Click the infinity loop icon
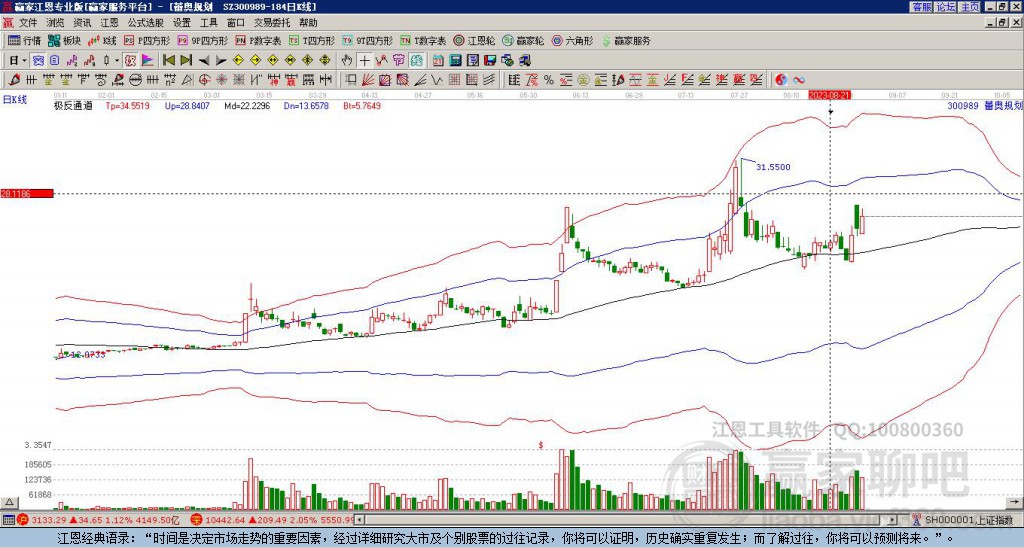The height and width of the screenshot is (548, 1024). (799, 80)
